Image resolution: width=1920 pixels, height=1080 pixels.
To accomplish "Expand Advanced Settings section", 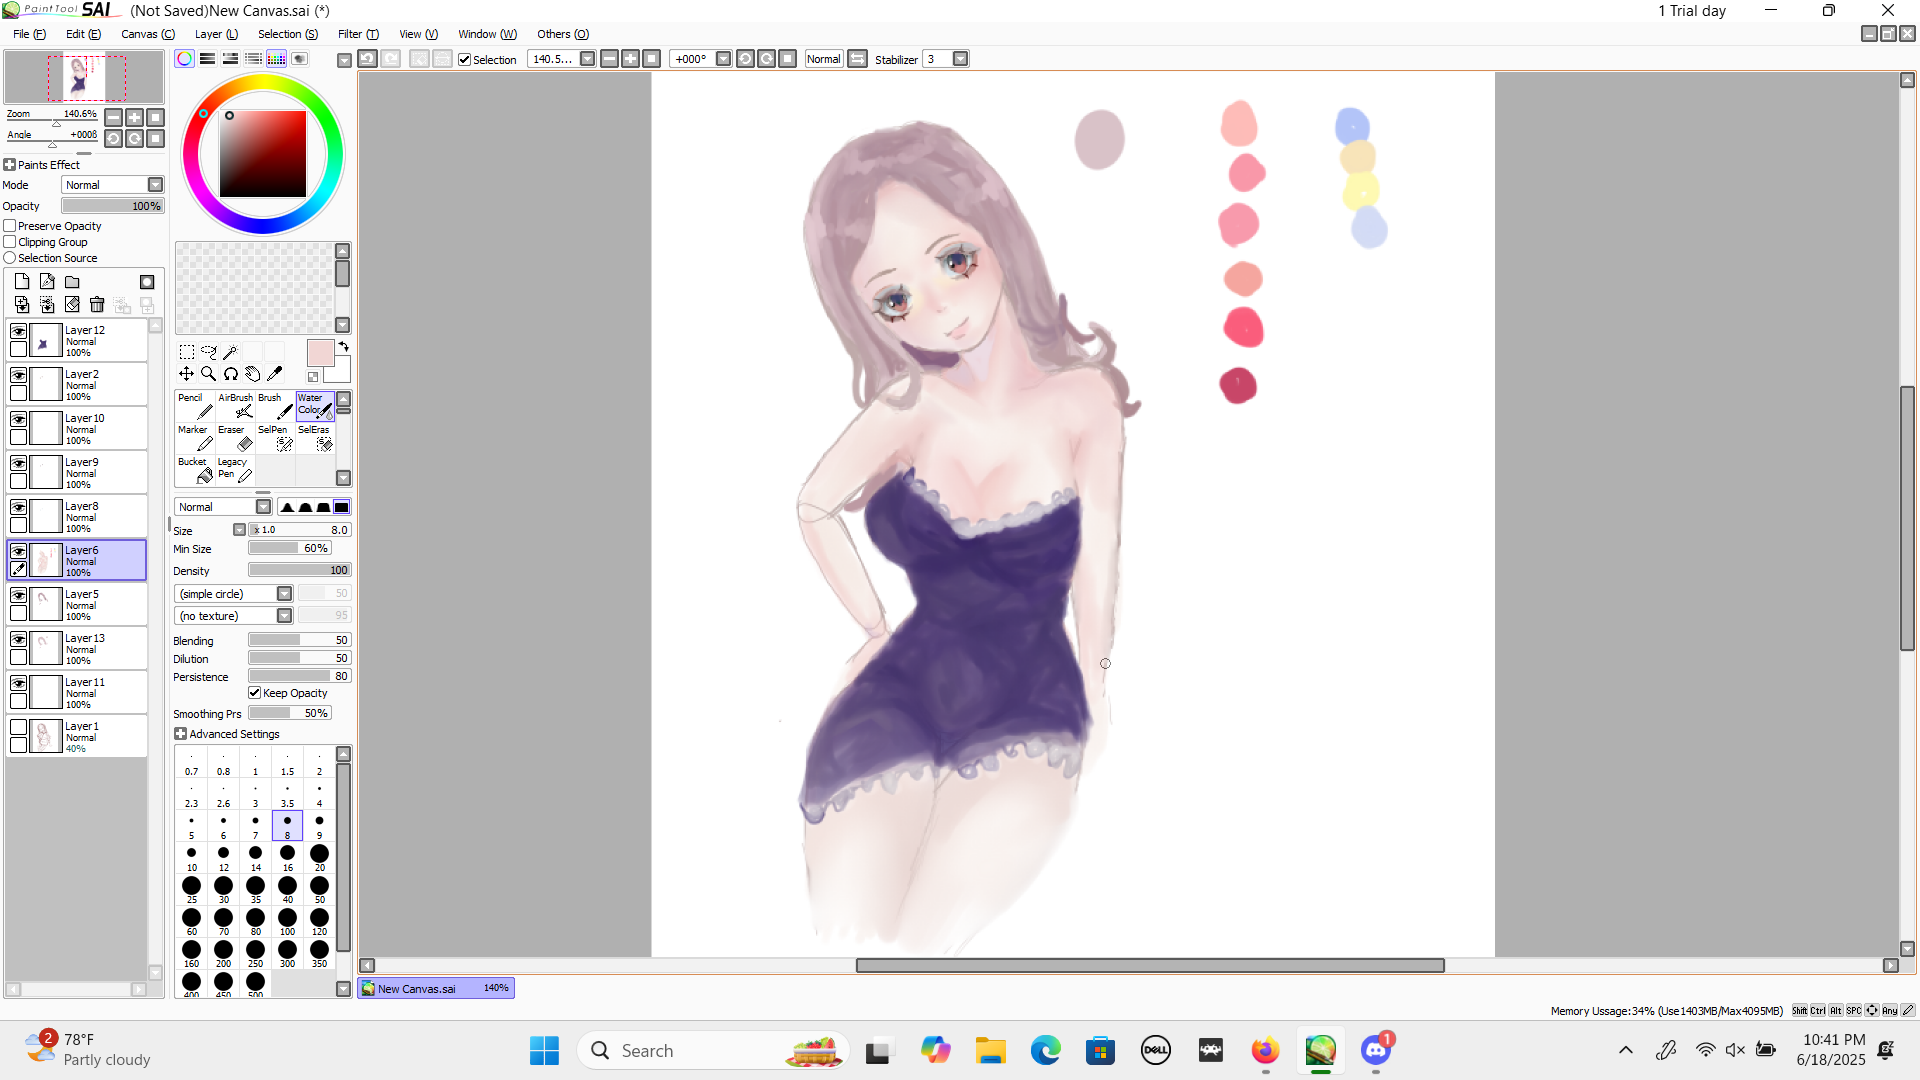I will [181, 734].
